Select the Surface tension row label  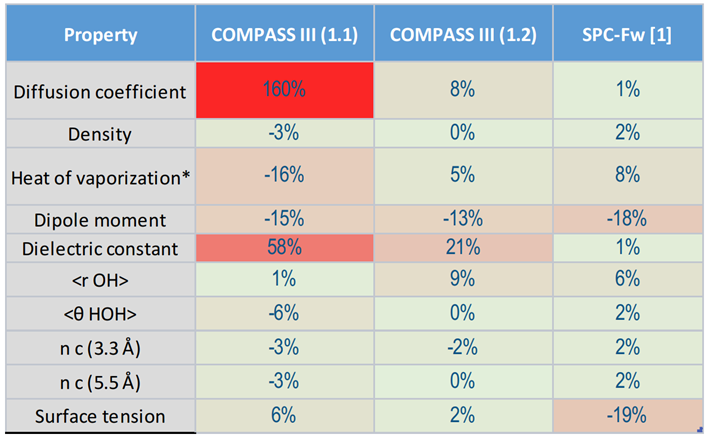click(99, 415)
